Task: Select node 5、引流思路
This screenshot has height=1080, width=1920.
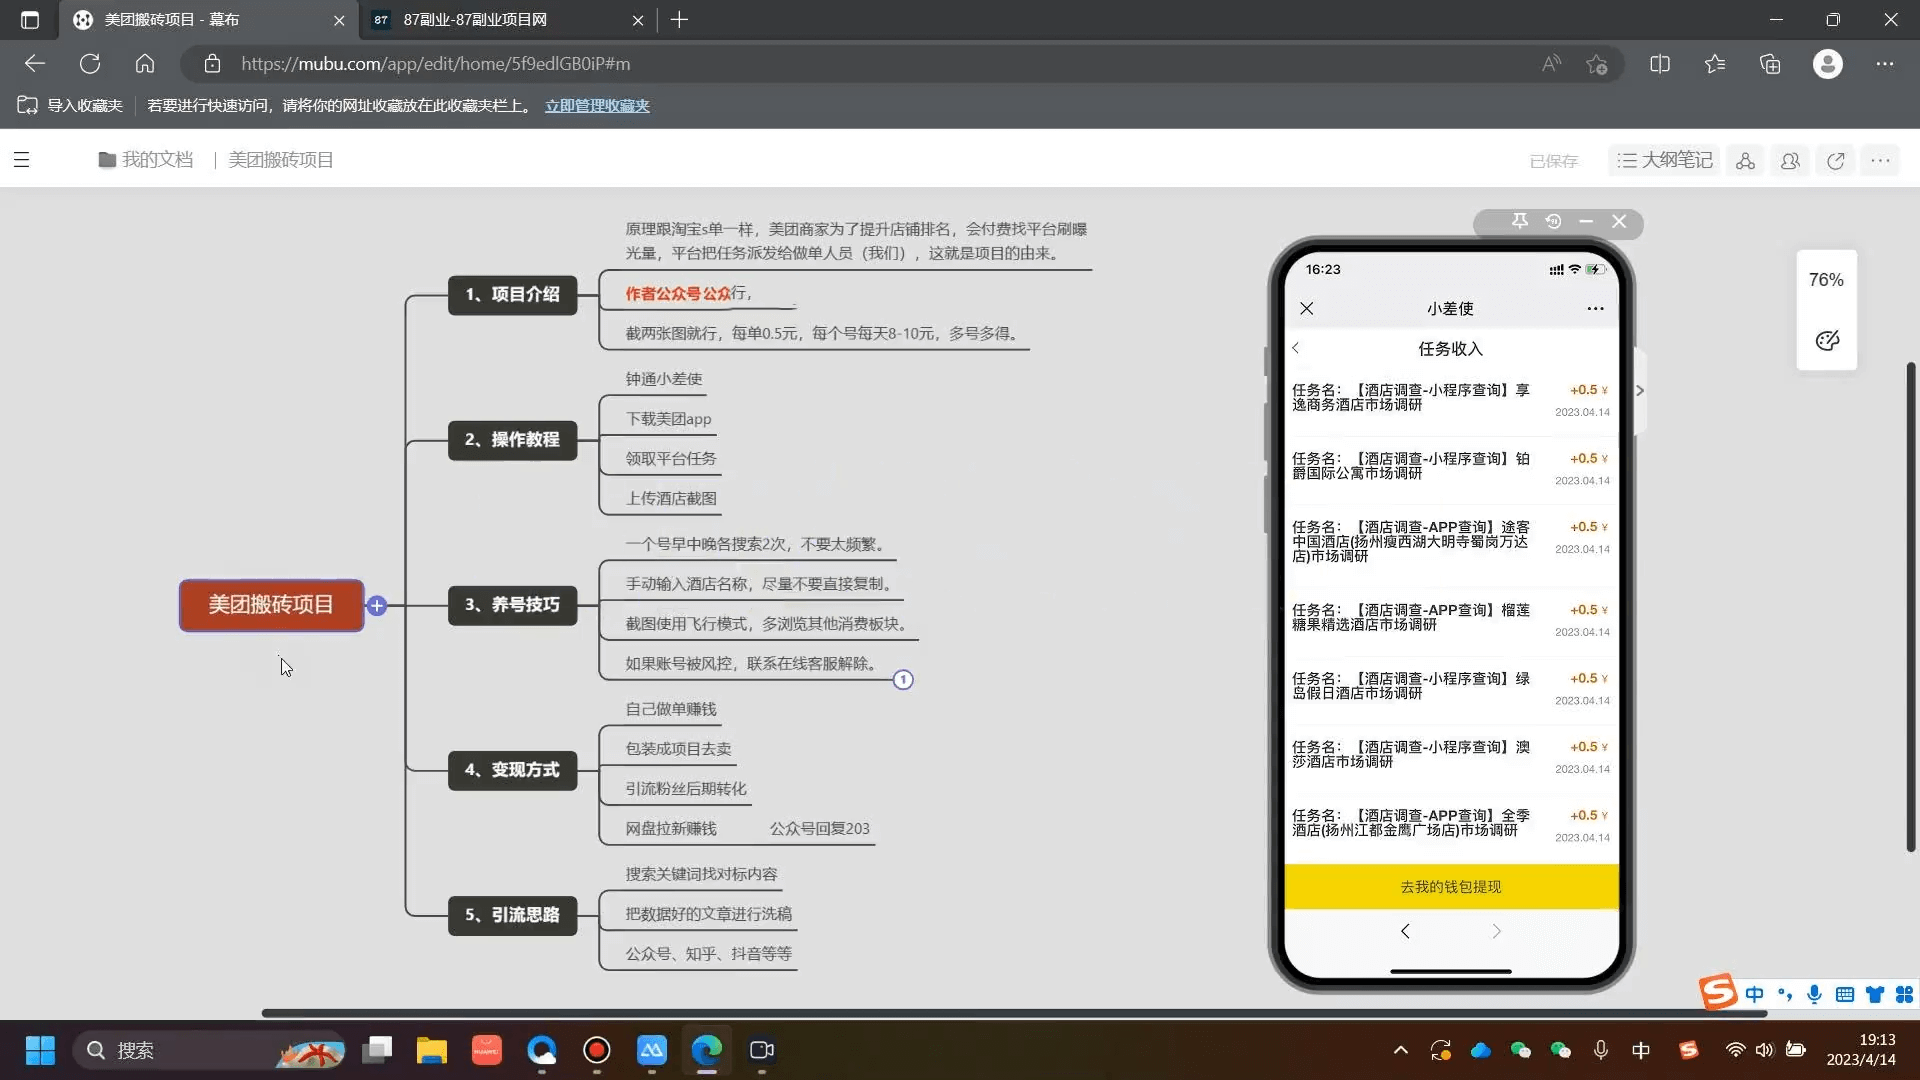Action: point(512,915)
